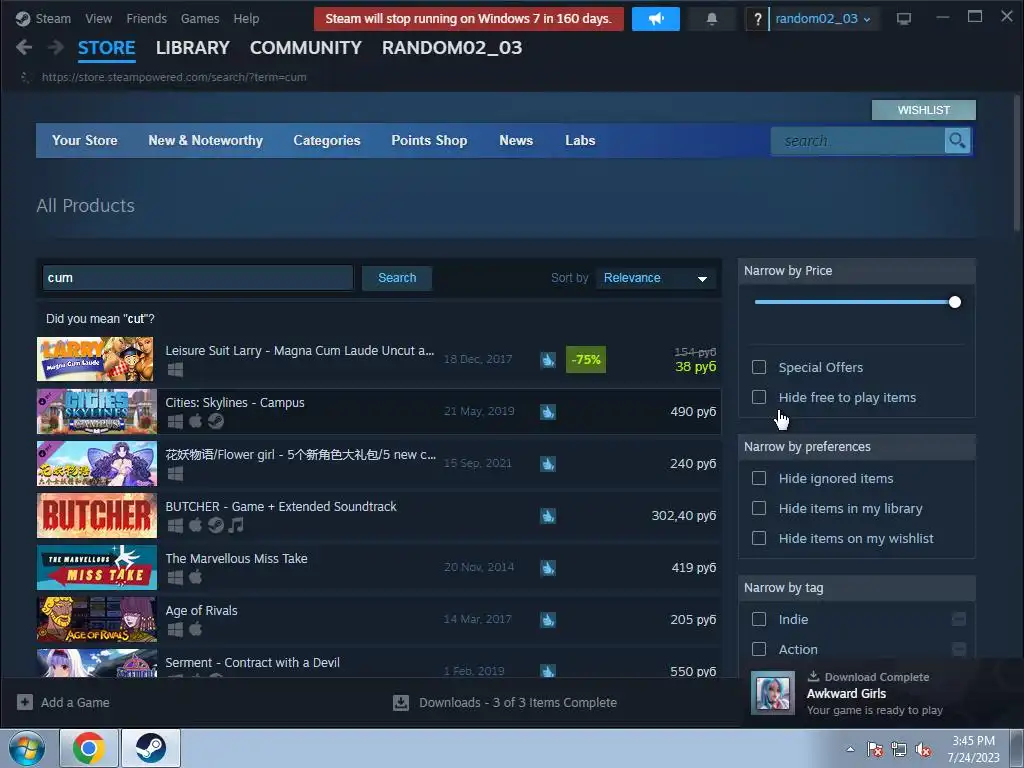Screen dimensions: 1024x768
Task: Enable the Special Offers checkbox
Action: 759,367
